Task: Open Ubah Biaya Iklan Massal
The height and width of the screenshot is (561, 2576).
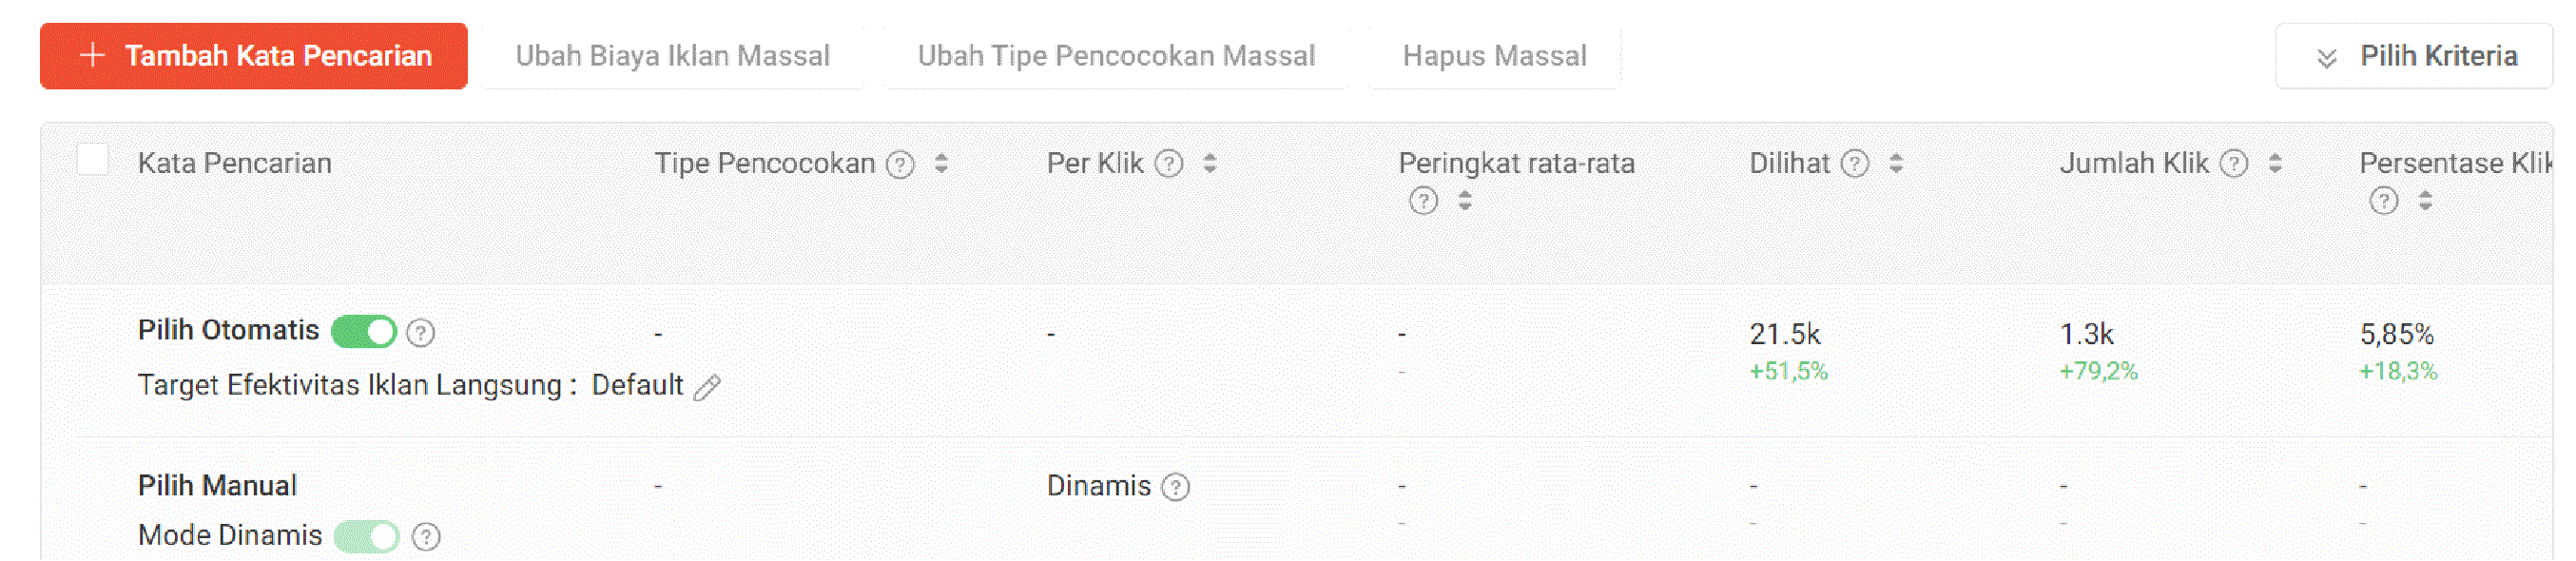Action: click(672, 57)
